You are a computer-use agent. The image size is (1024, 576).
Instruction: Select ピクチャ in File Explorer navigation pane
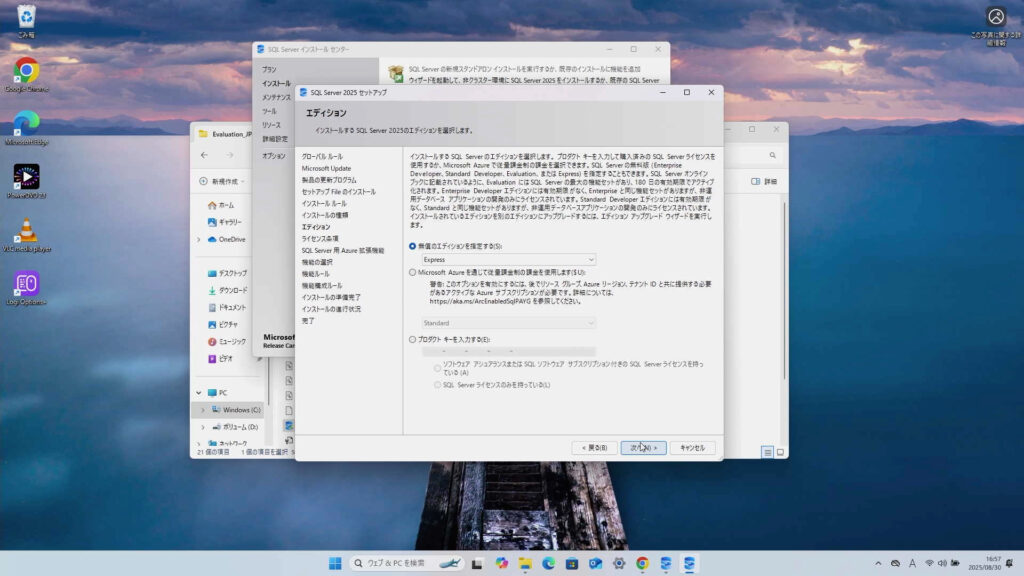point(223,325)
